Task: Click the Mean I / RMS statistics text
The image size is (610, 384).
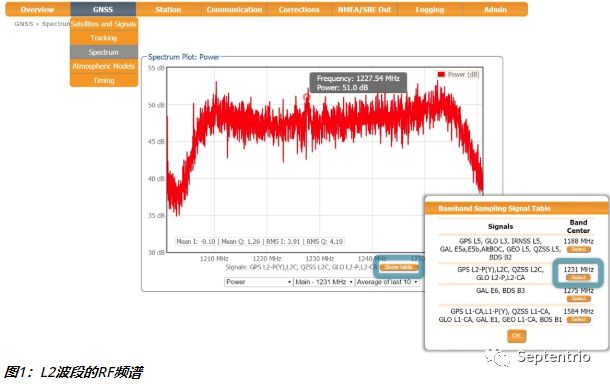Action: pos(259,242)
